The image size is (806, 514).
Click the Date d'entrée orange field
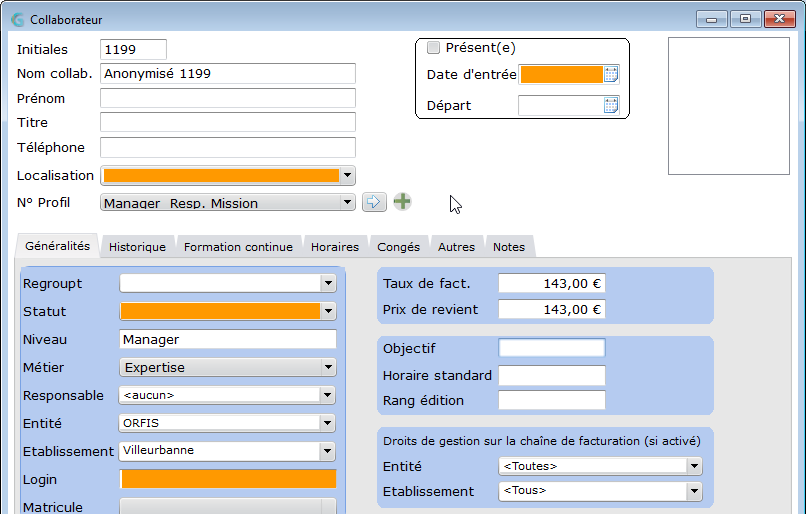click(x=561, y=75)
